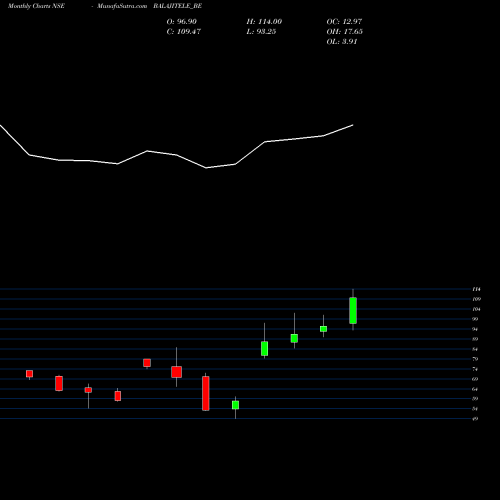
Task: Select the low price 'L: 93.25'
Action: (x=261, y=32)
